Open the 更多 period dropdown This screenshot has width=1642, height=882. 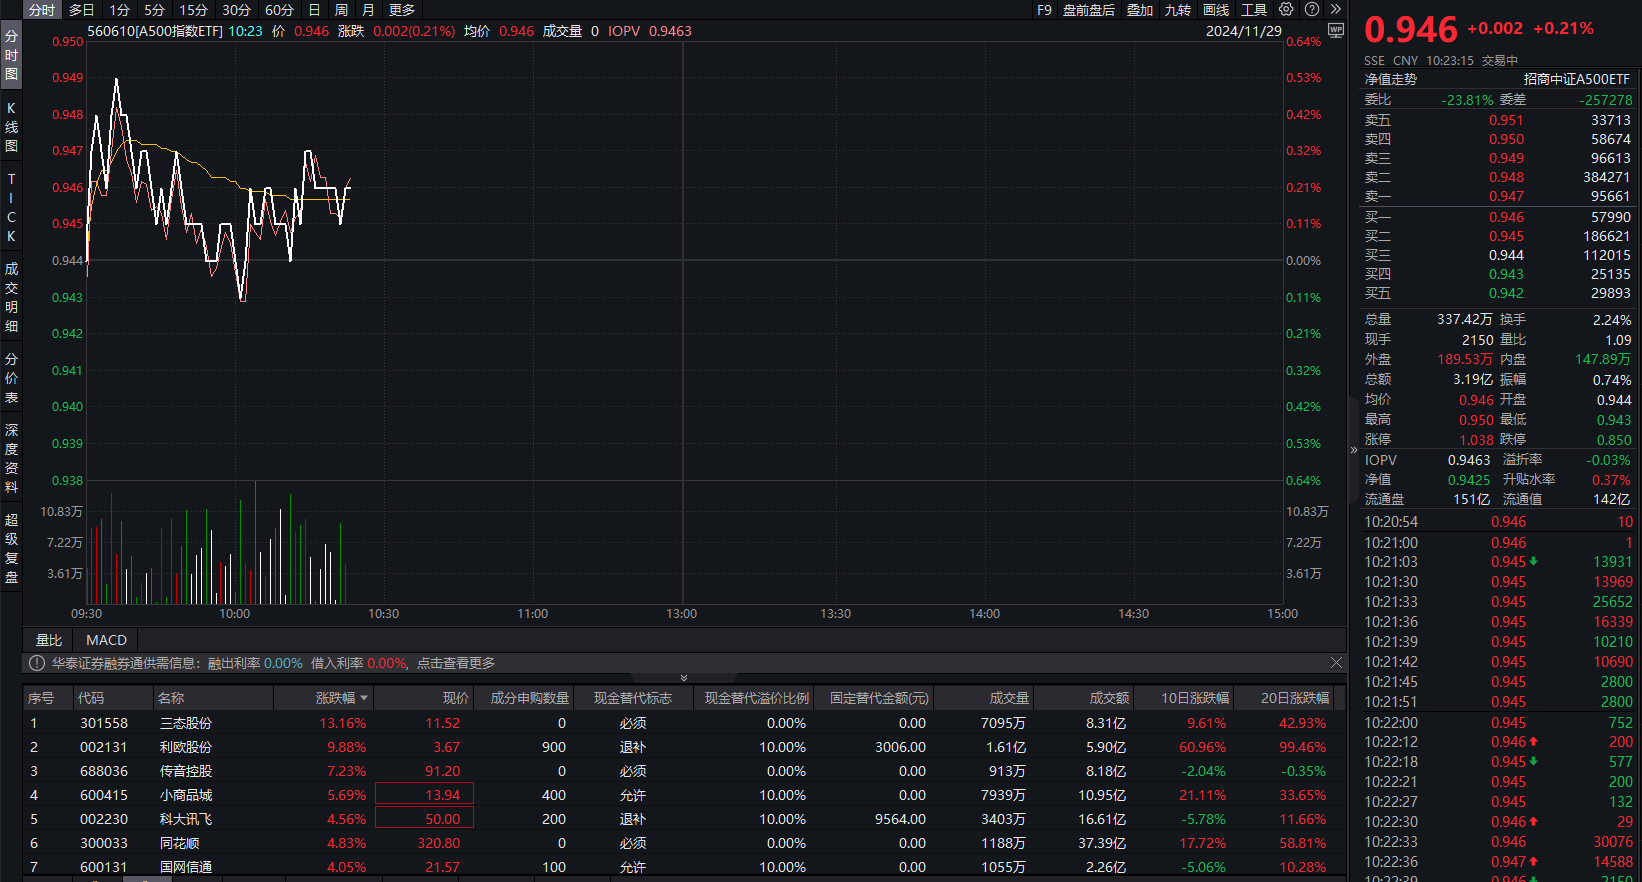(402, 10)
